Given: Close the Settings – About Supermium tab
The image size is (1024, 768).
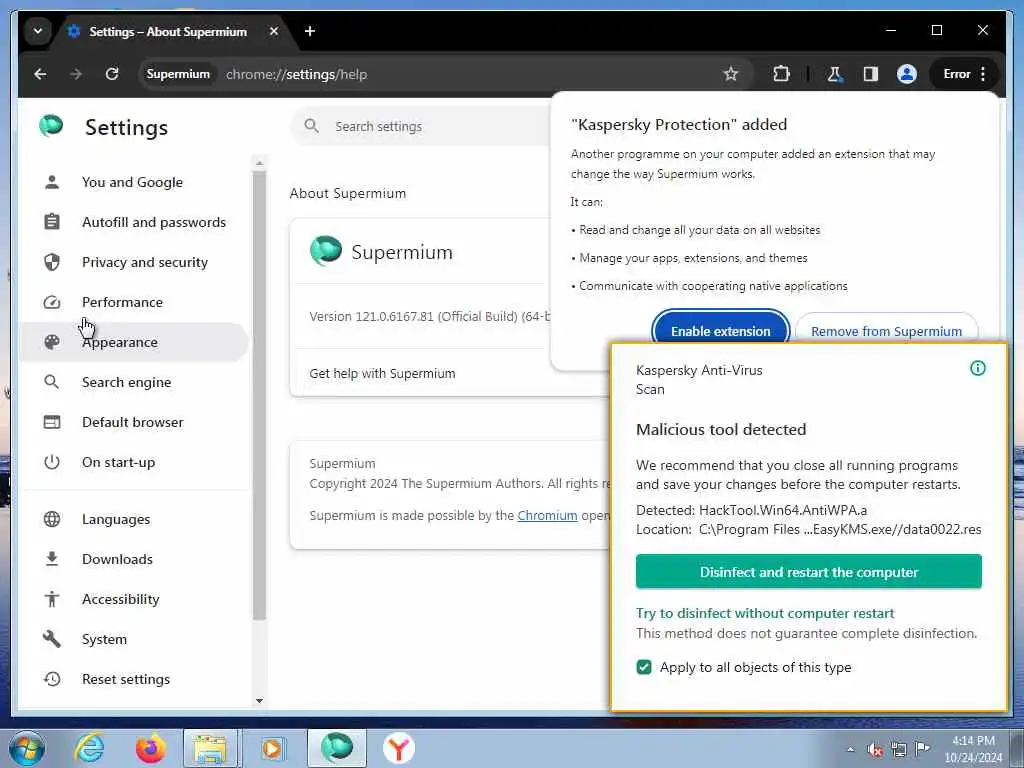Looking at the screenshot, I should tap(274, 31).
